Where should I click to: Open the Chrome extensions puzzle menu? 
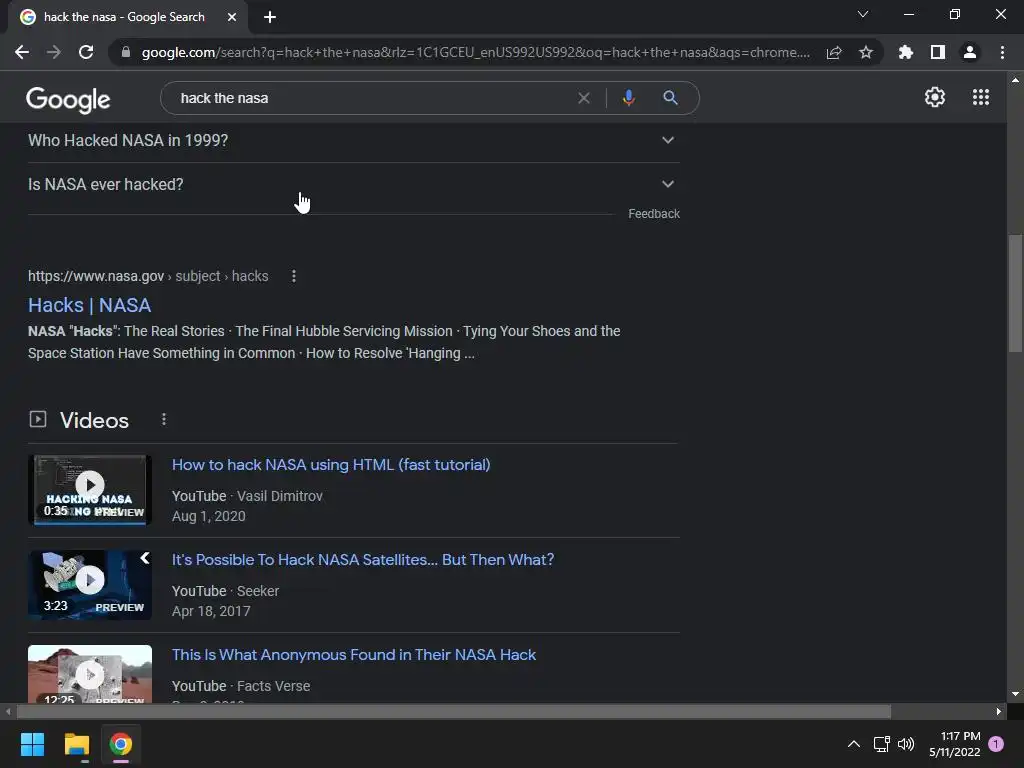[906, 52]
